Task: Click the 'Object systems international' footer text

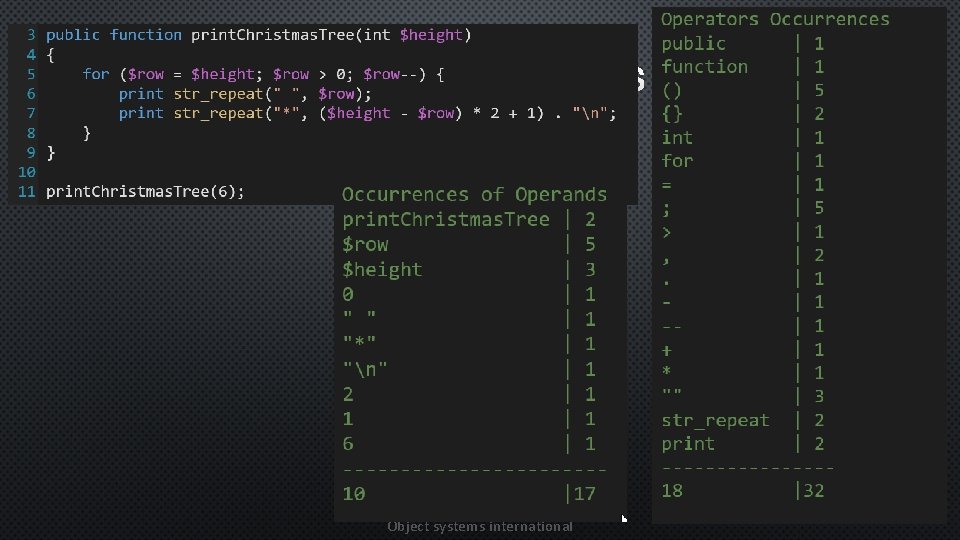Action: tap(480, 527)
